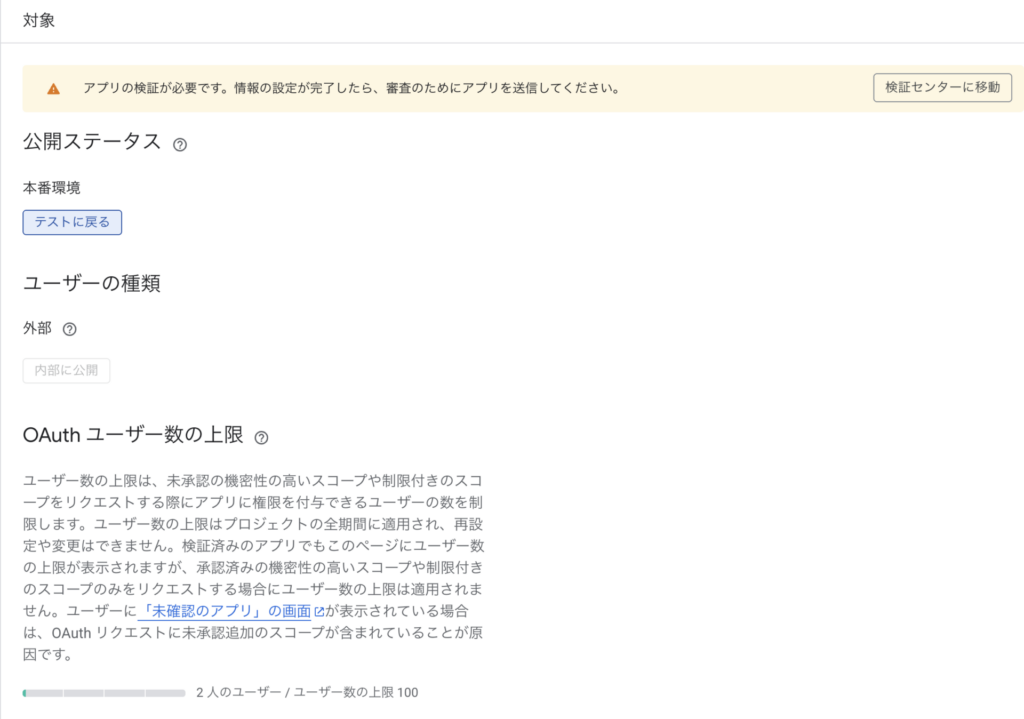Click the アプリの検証が必要です warning message
The height and width of the screenshot is (719, 1024).
[351, 88]
